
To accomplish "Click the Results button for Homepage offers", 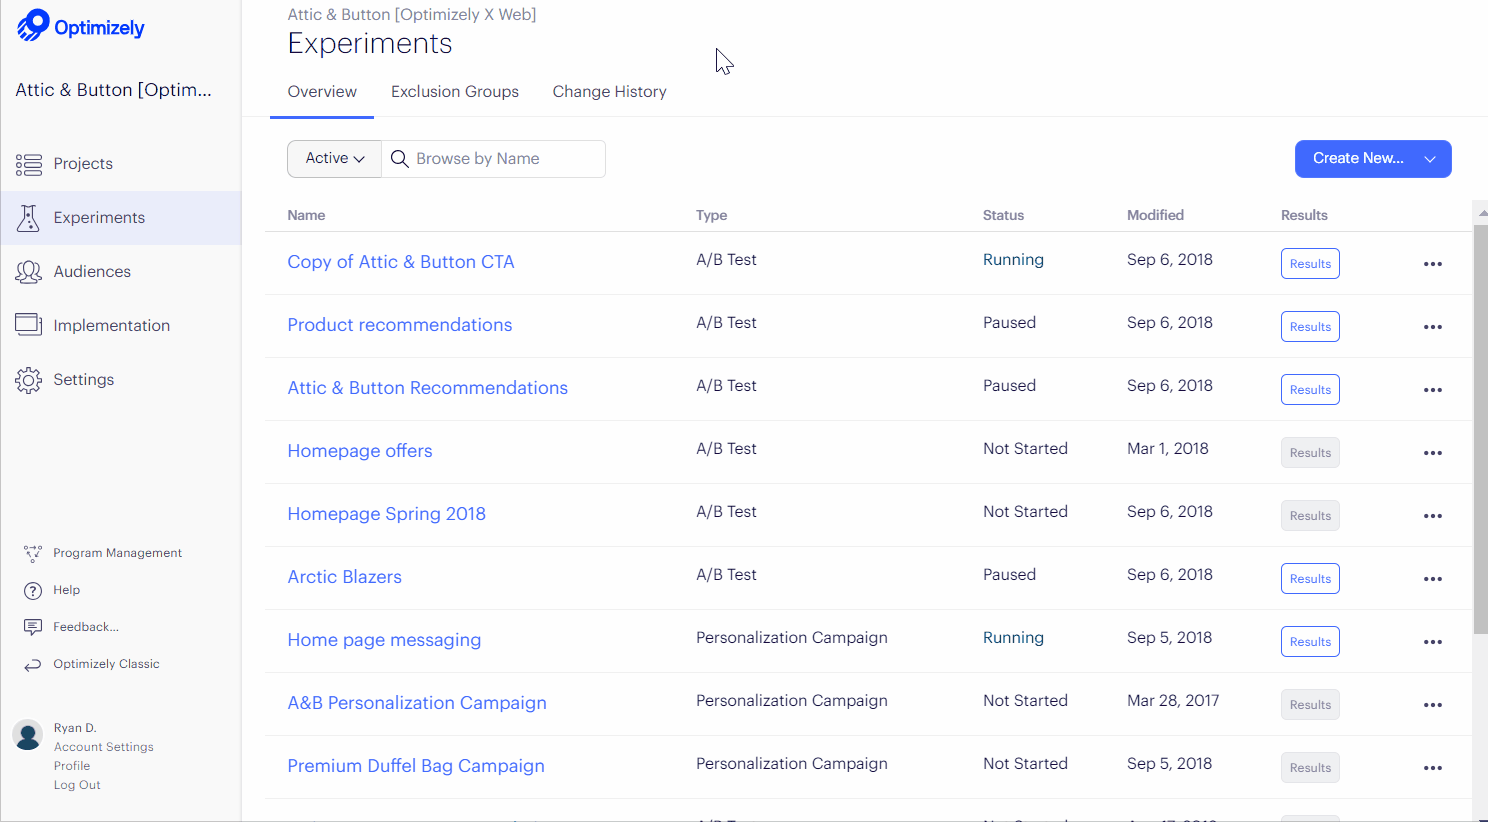I will pos(1310,453).
